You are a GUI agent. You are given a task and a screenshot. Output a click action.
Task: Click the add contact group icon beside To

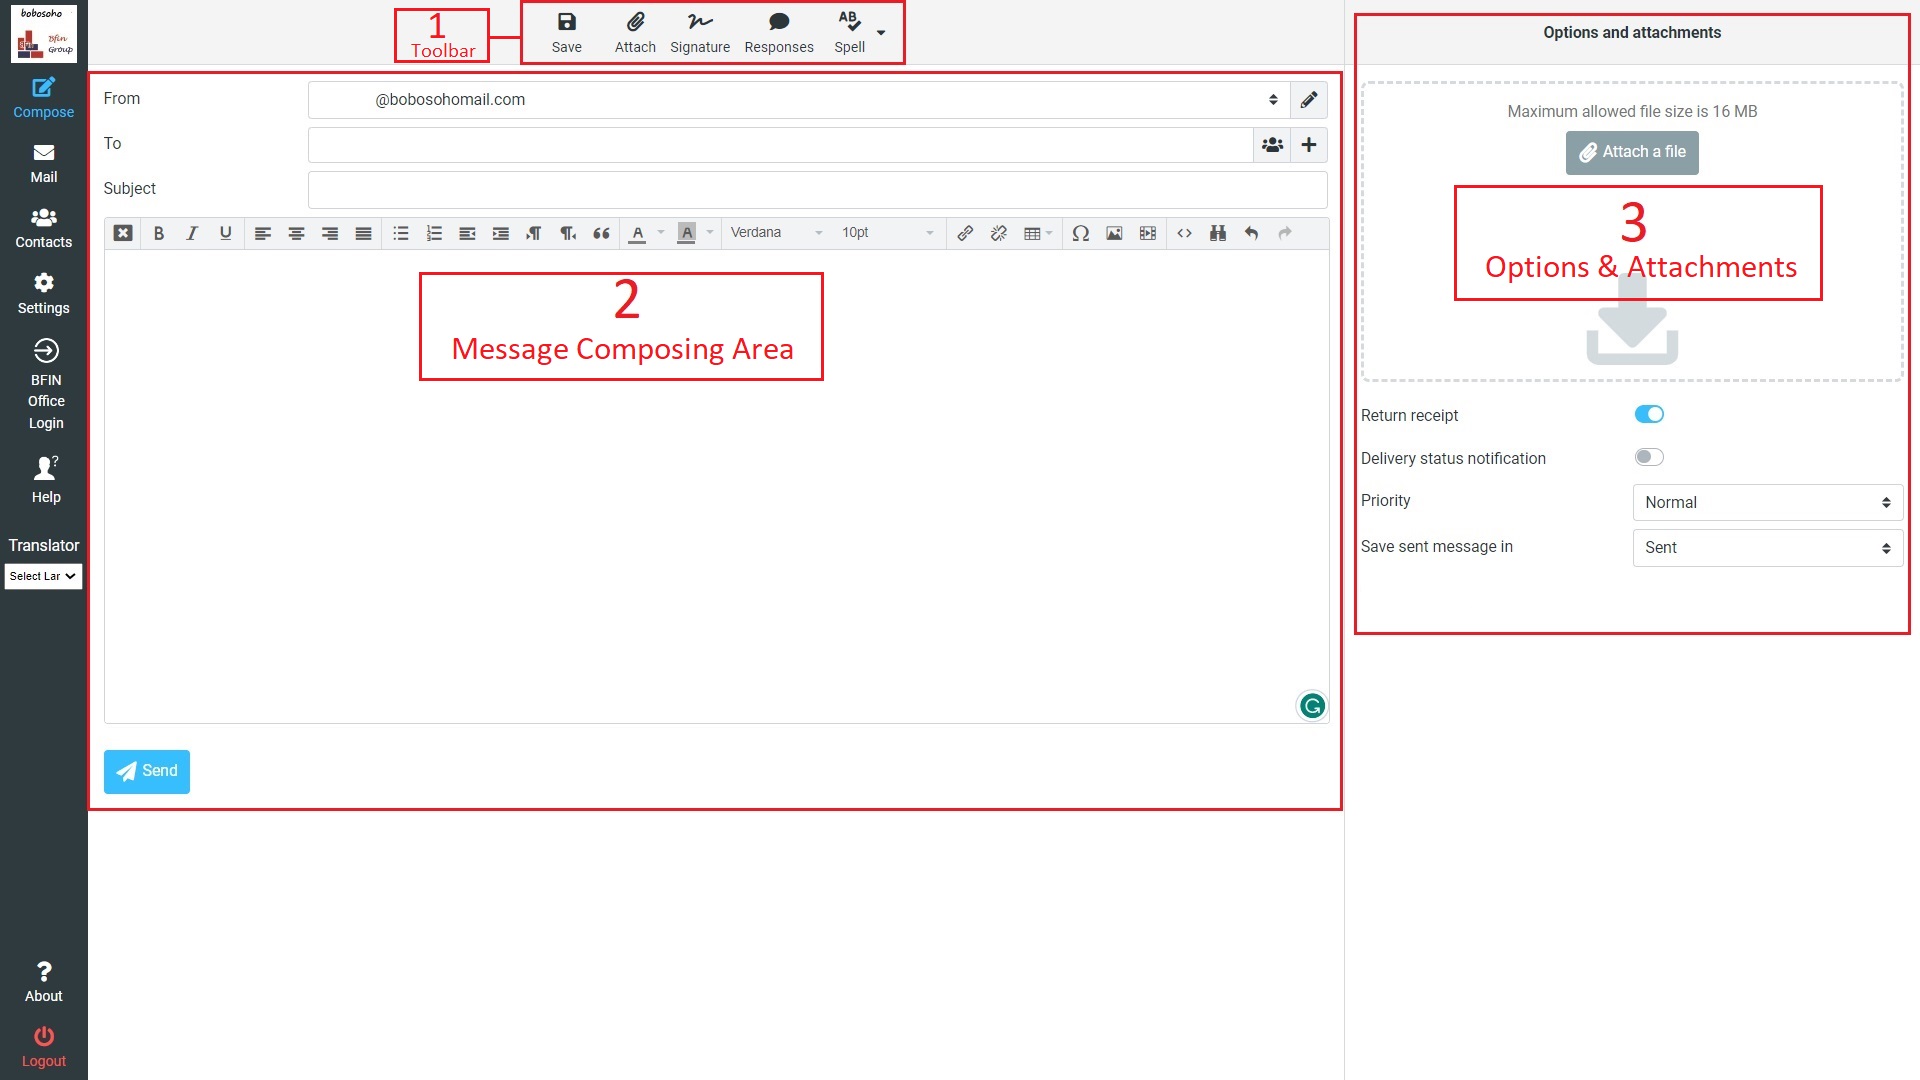[x=1272, y=145]
